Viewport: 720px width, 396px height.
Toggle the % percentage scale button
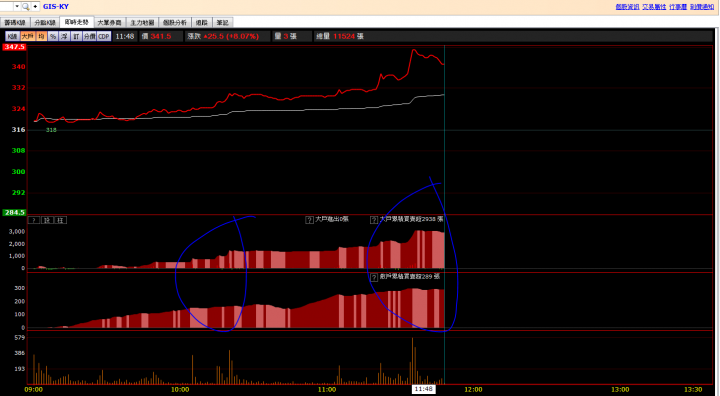click(53, 36)
